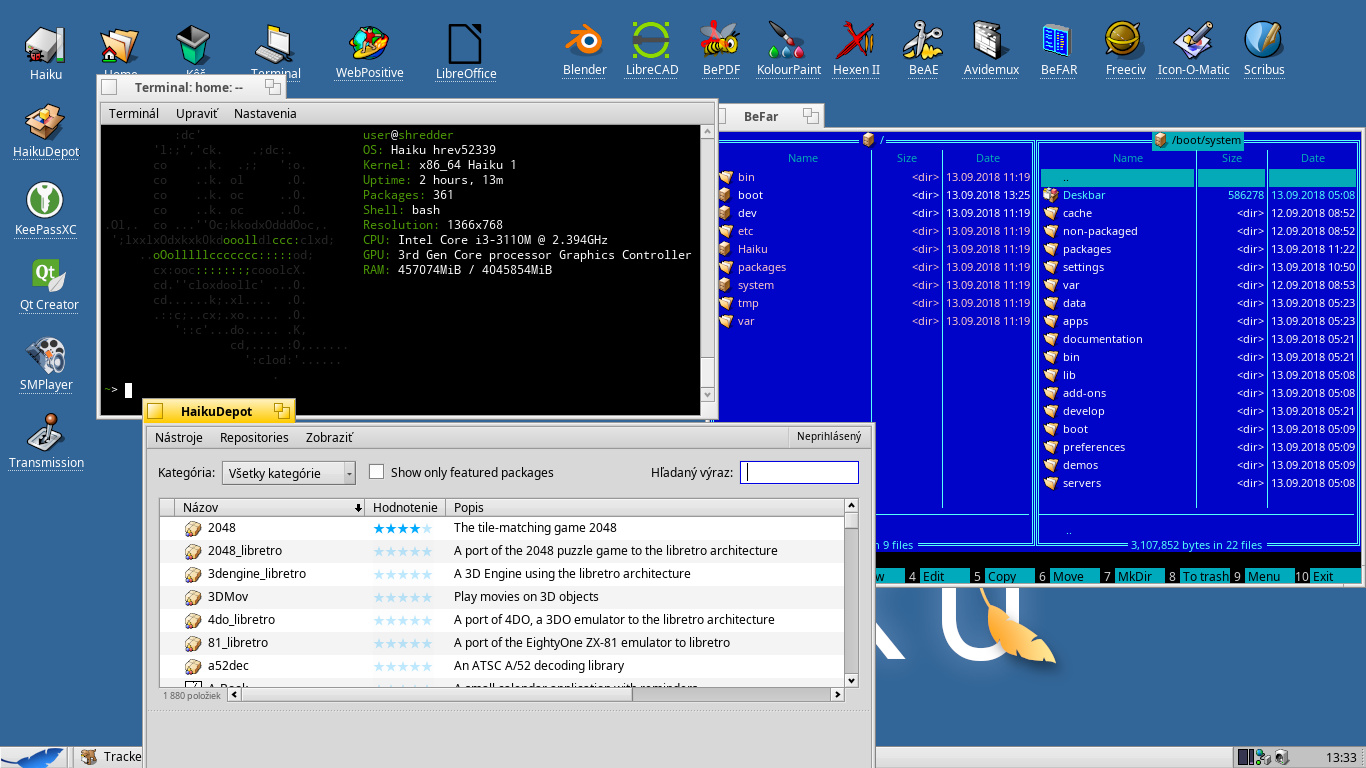
Task: Click 8 To trash function key in BeFar
Action: 1197,576
